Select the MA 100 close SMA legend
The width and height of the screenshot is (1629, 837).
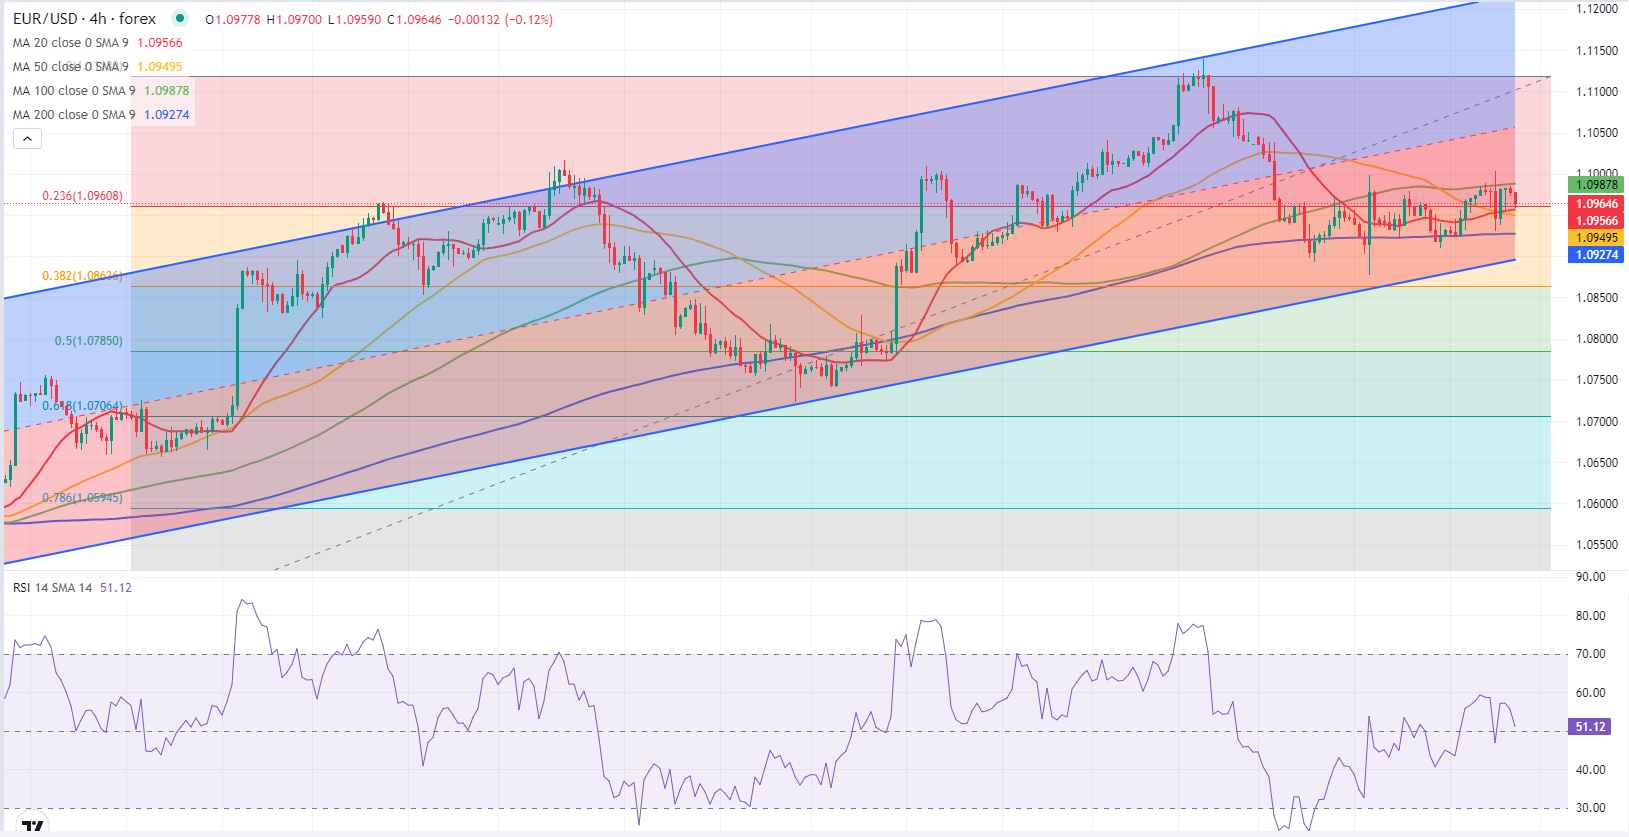pyautogui.click(x=74, y=91)
